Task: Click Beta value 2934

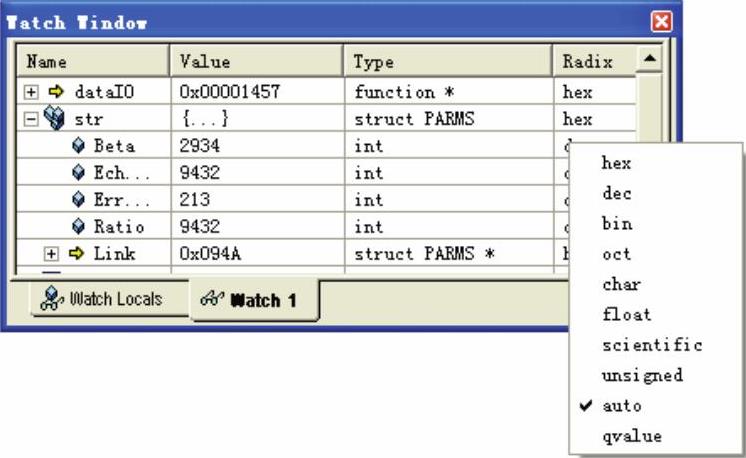Action: click(x=200, y=146)
